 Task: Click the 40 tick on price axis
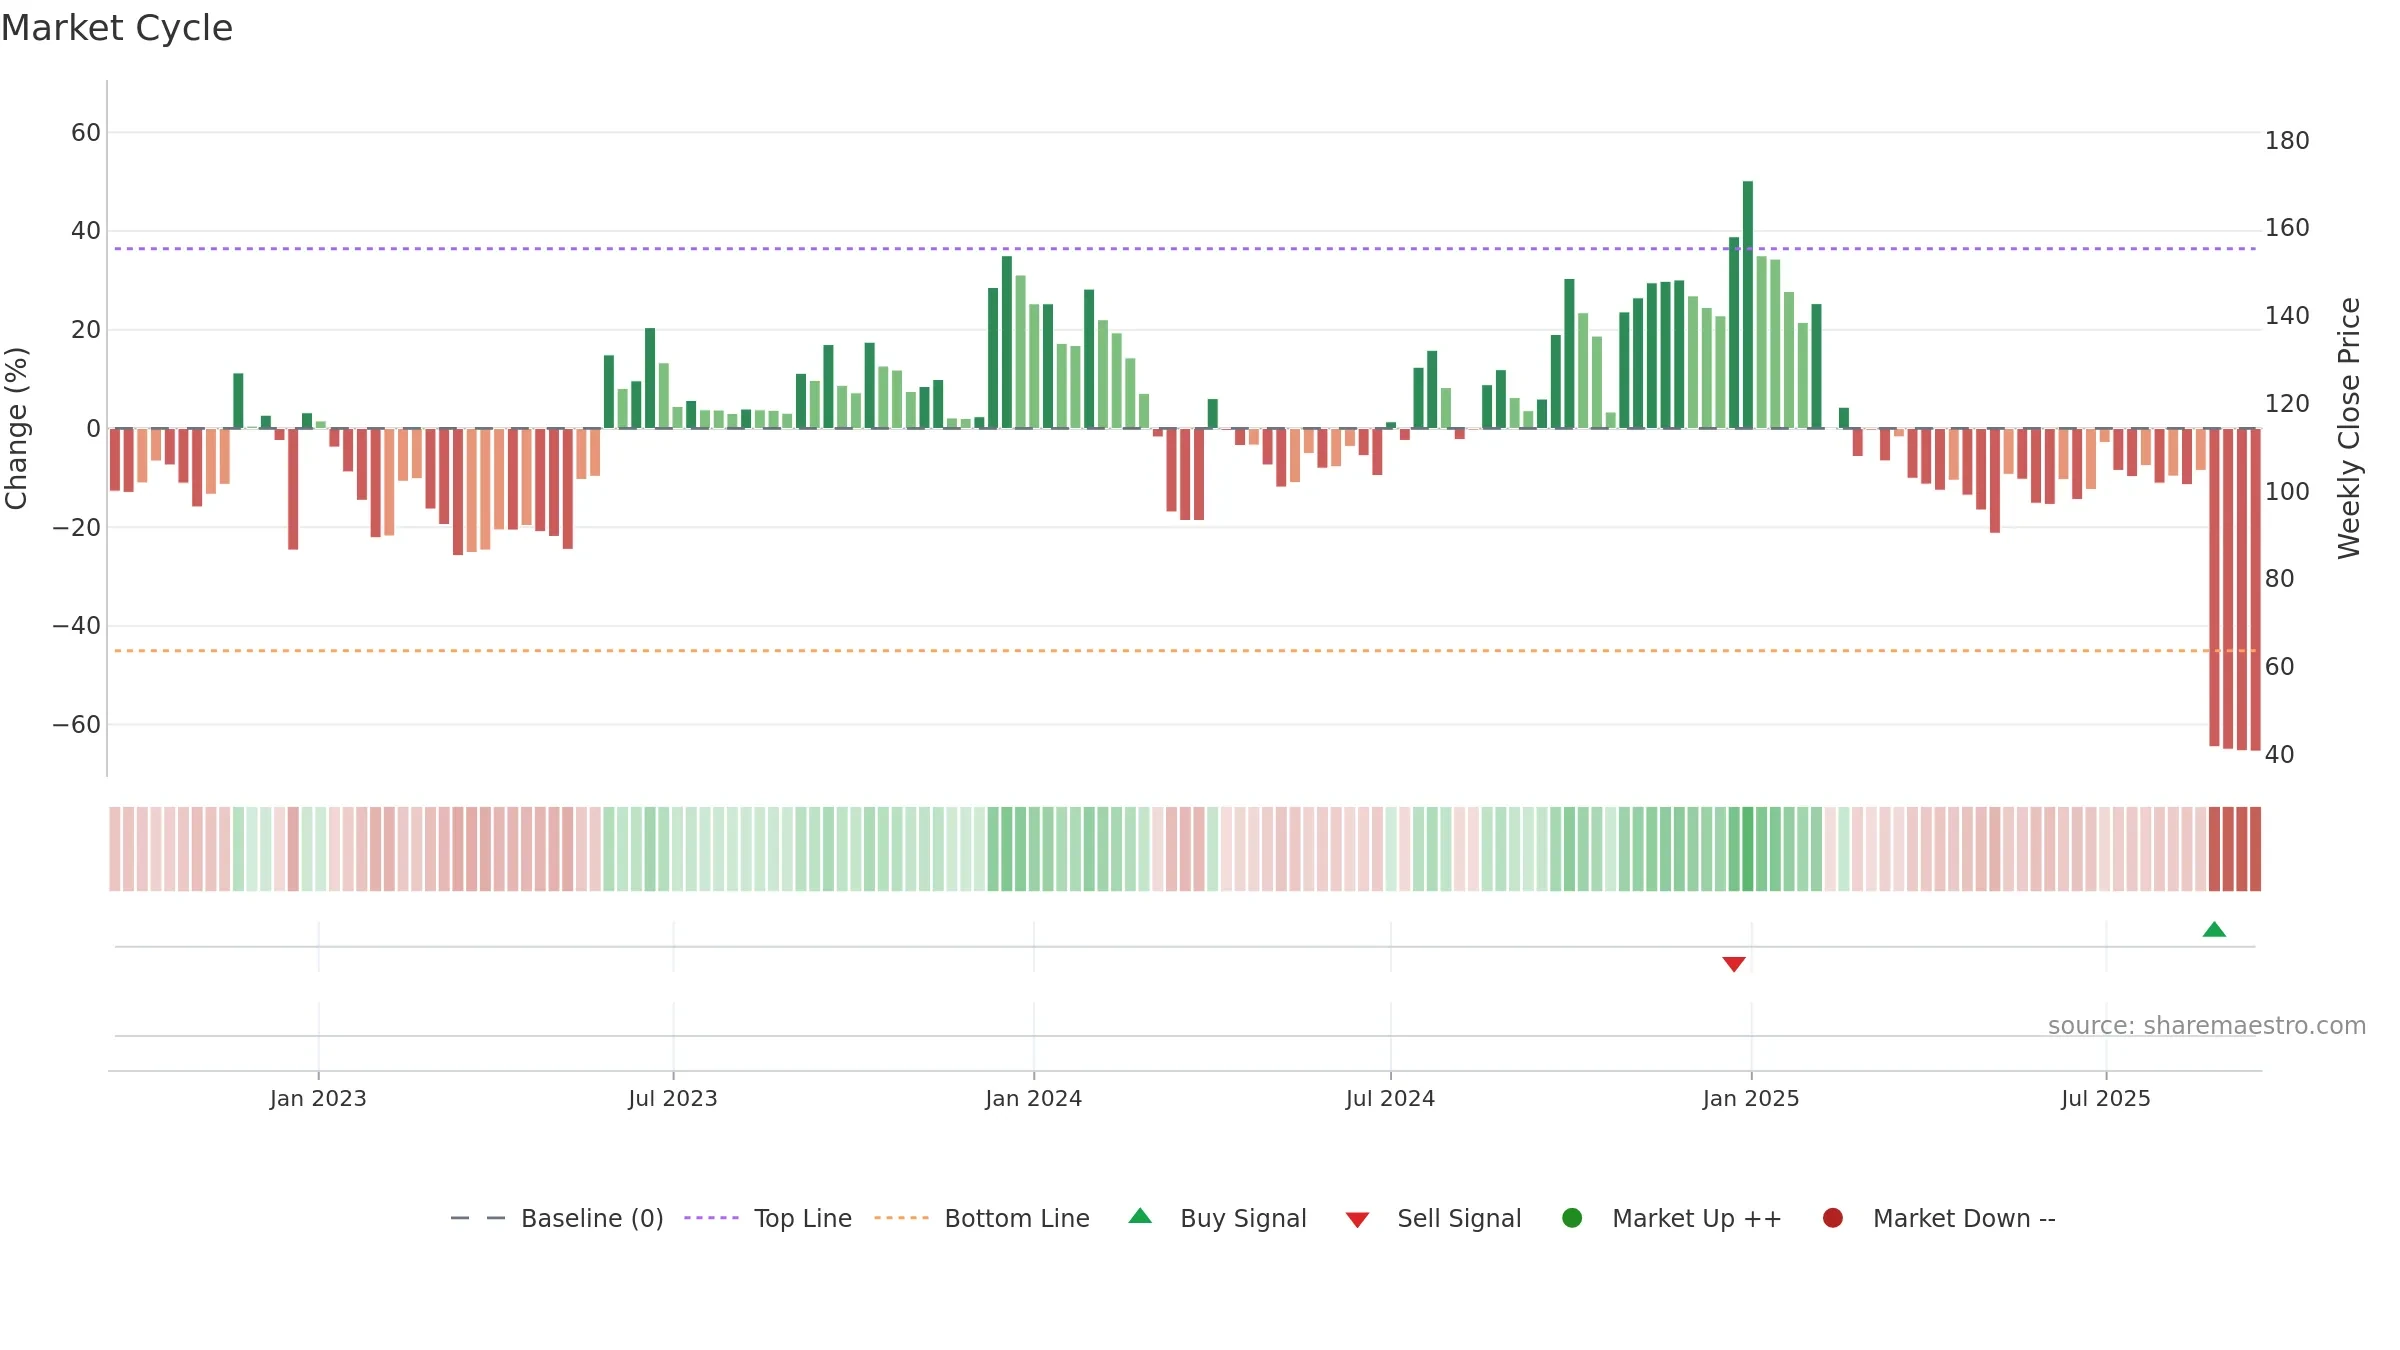pyautogui.click(x=2279, y=755)
